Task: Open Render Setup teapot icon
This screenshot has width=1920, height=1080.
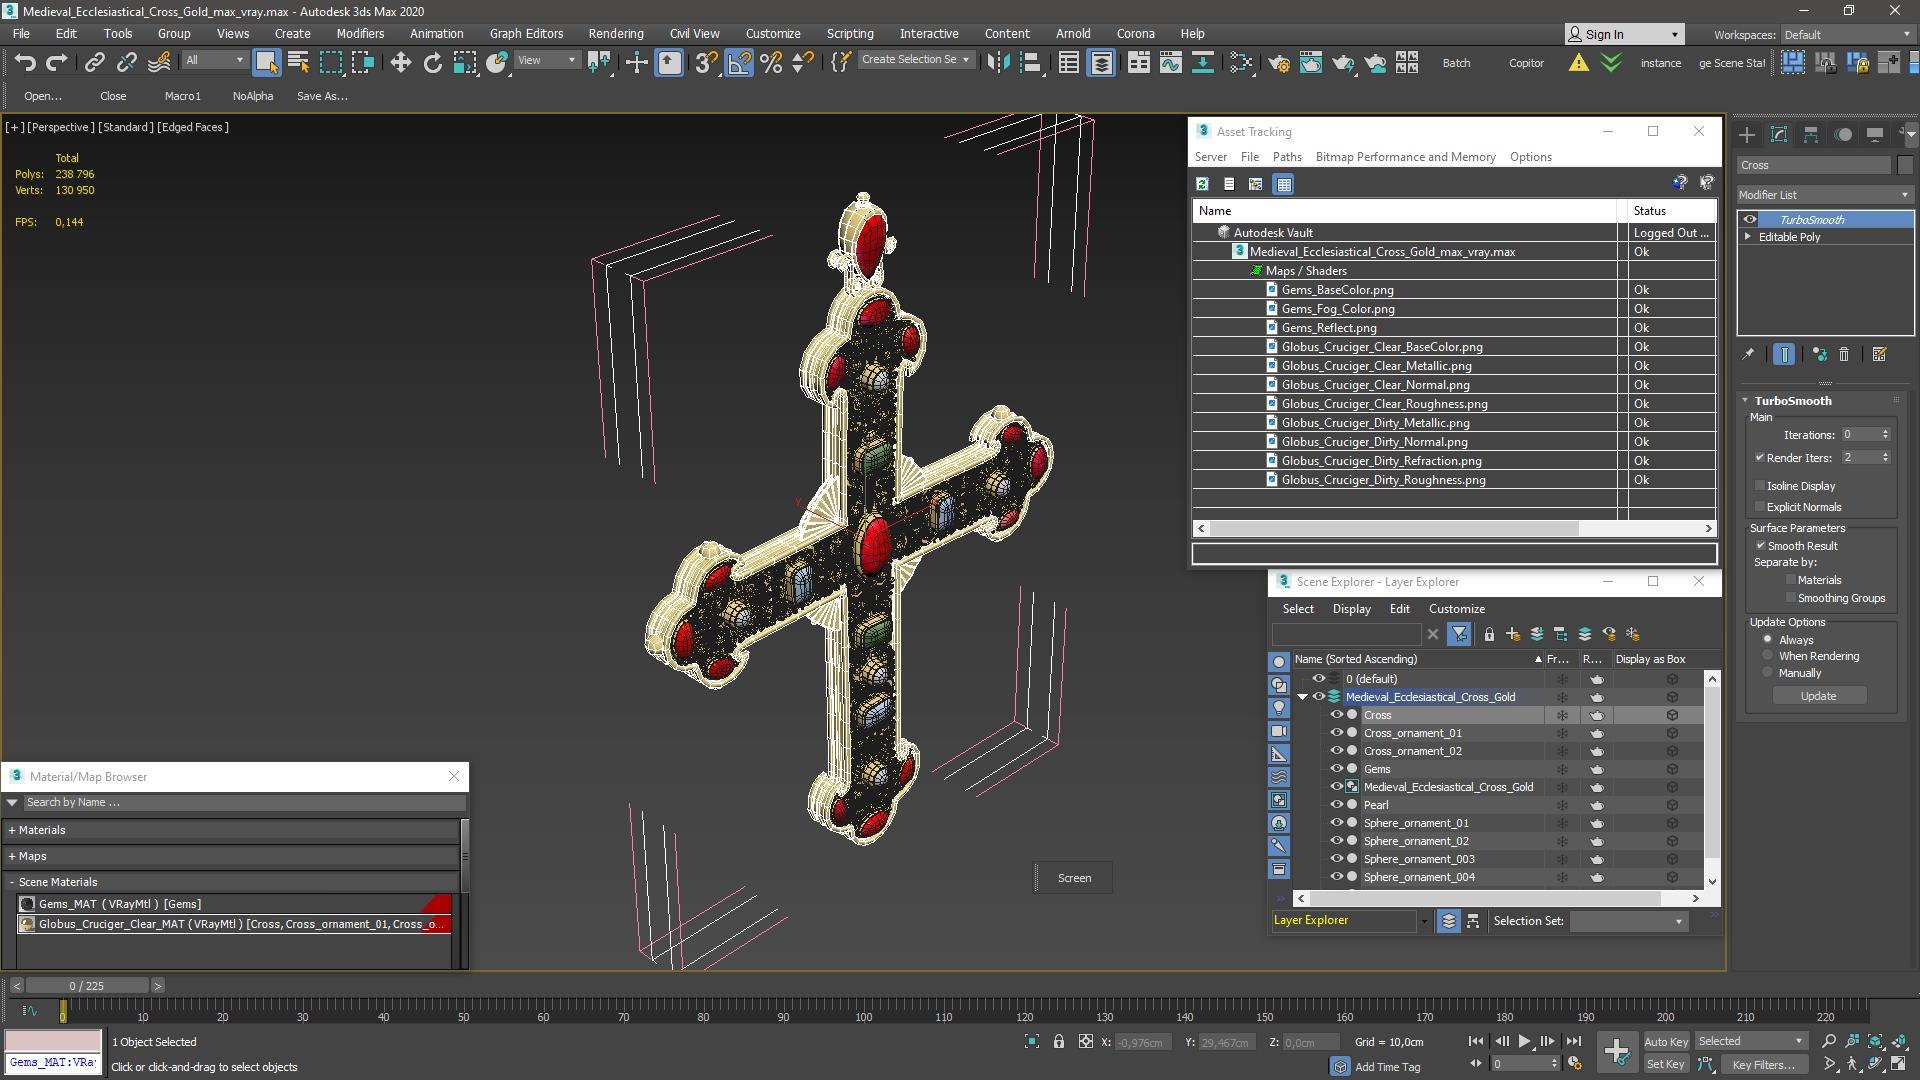Action: (1279, 62)
